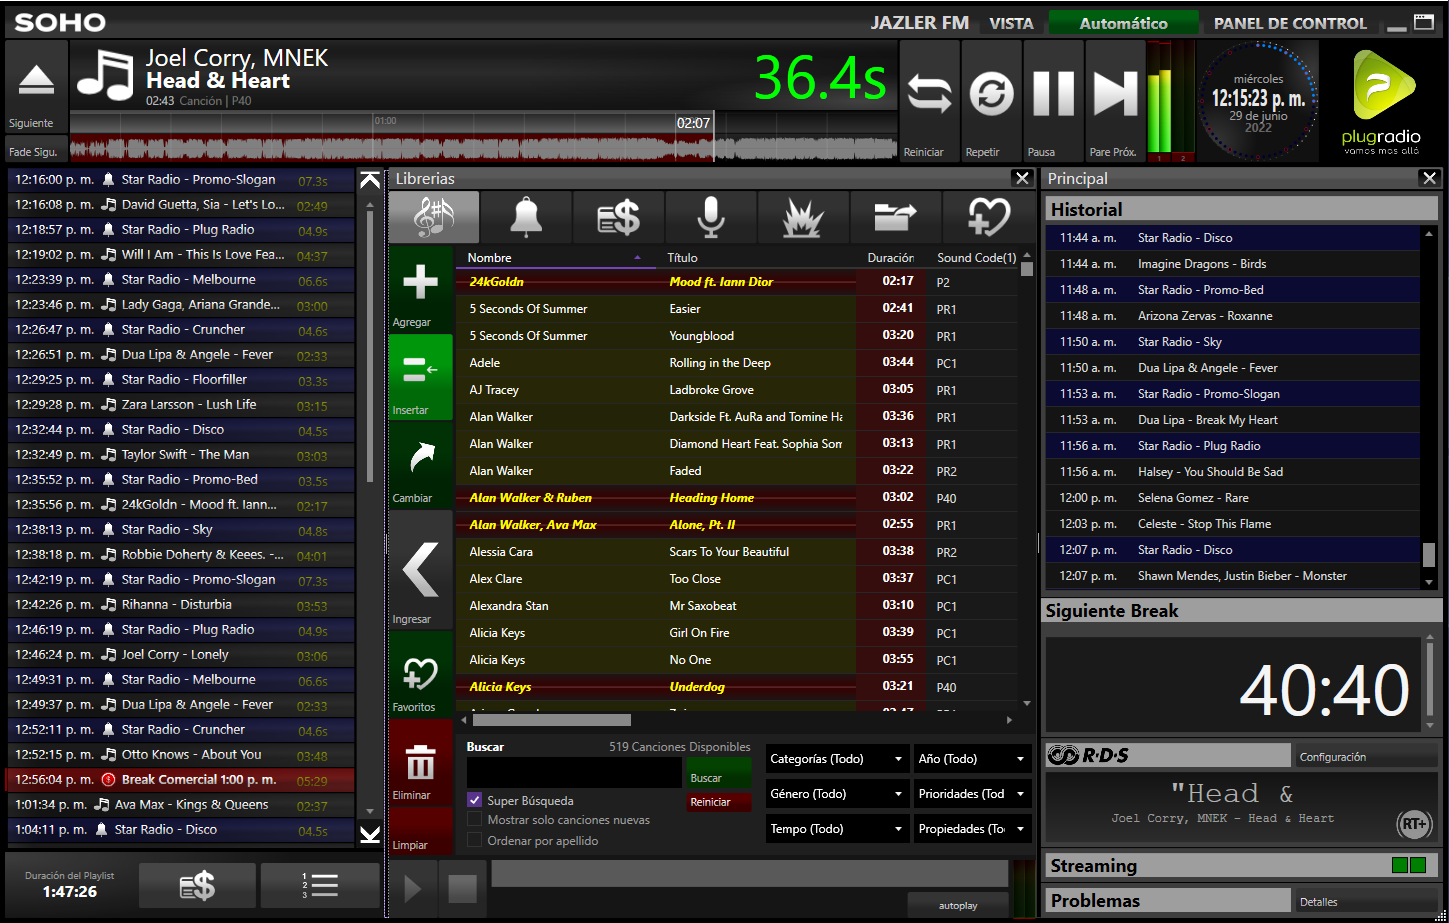Click the Limpiar button
The width and height of the screenshot is (1449, 923).
pyautogui.click(x=420, y=833)
